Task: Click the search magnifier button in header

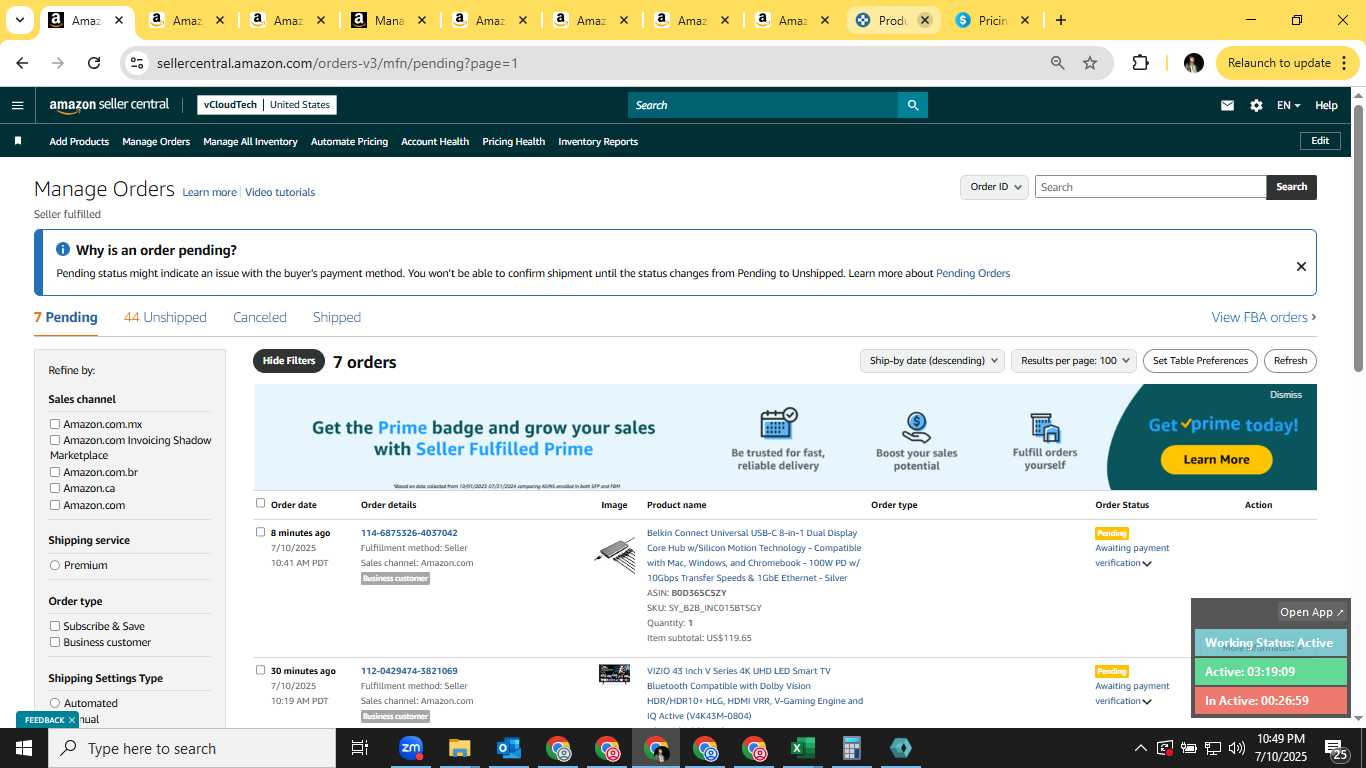Action: tap(912, 105)
